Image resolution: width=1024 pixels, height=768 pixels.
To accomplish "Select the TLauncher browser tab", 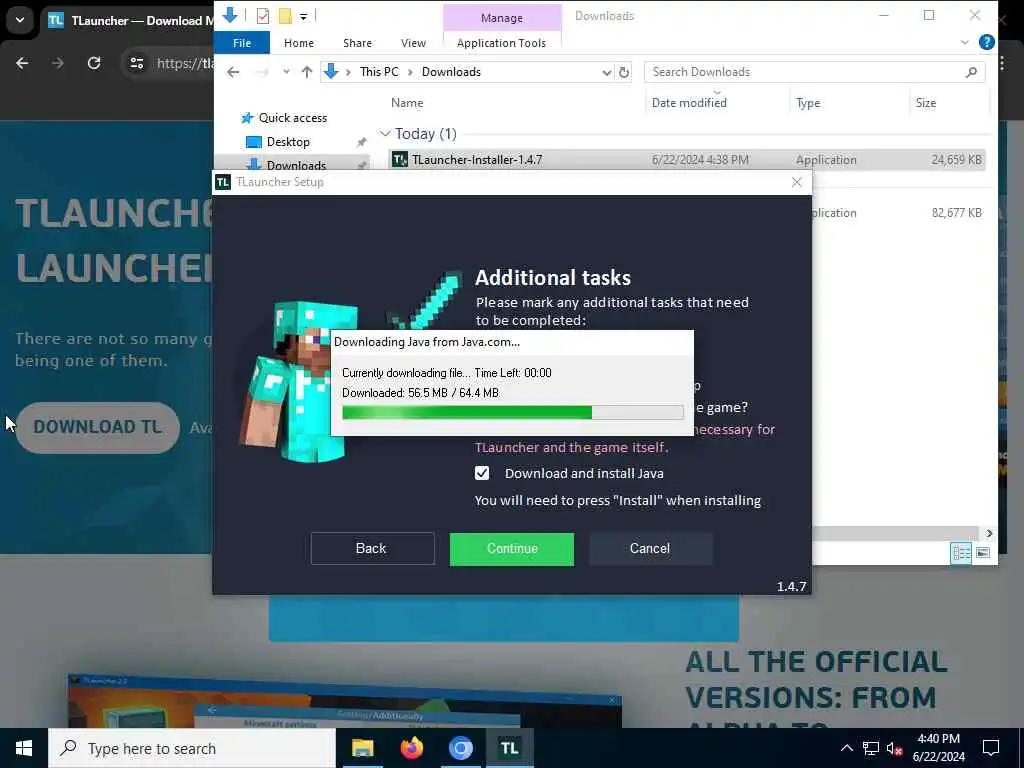I will point(131,20).
